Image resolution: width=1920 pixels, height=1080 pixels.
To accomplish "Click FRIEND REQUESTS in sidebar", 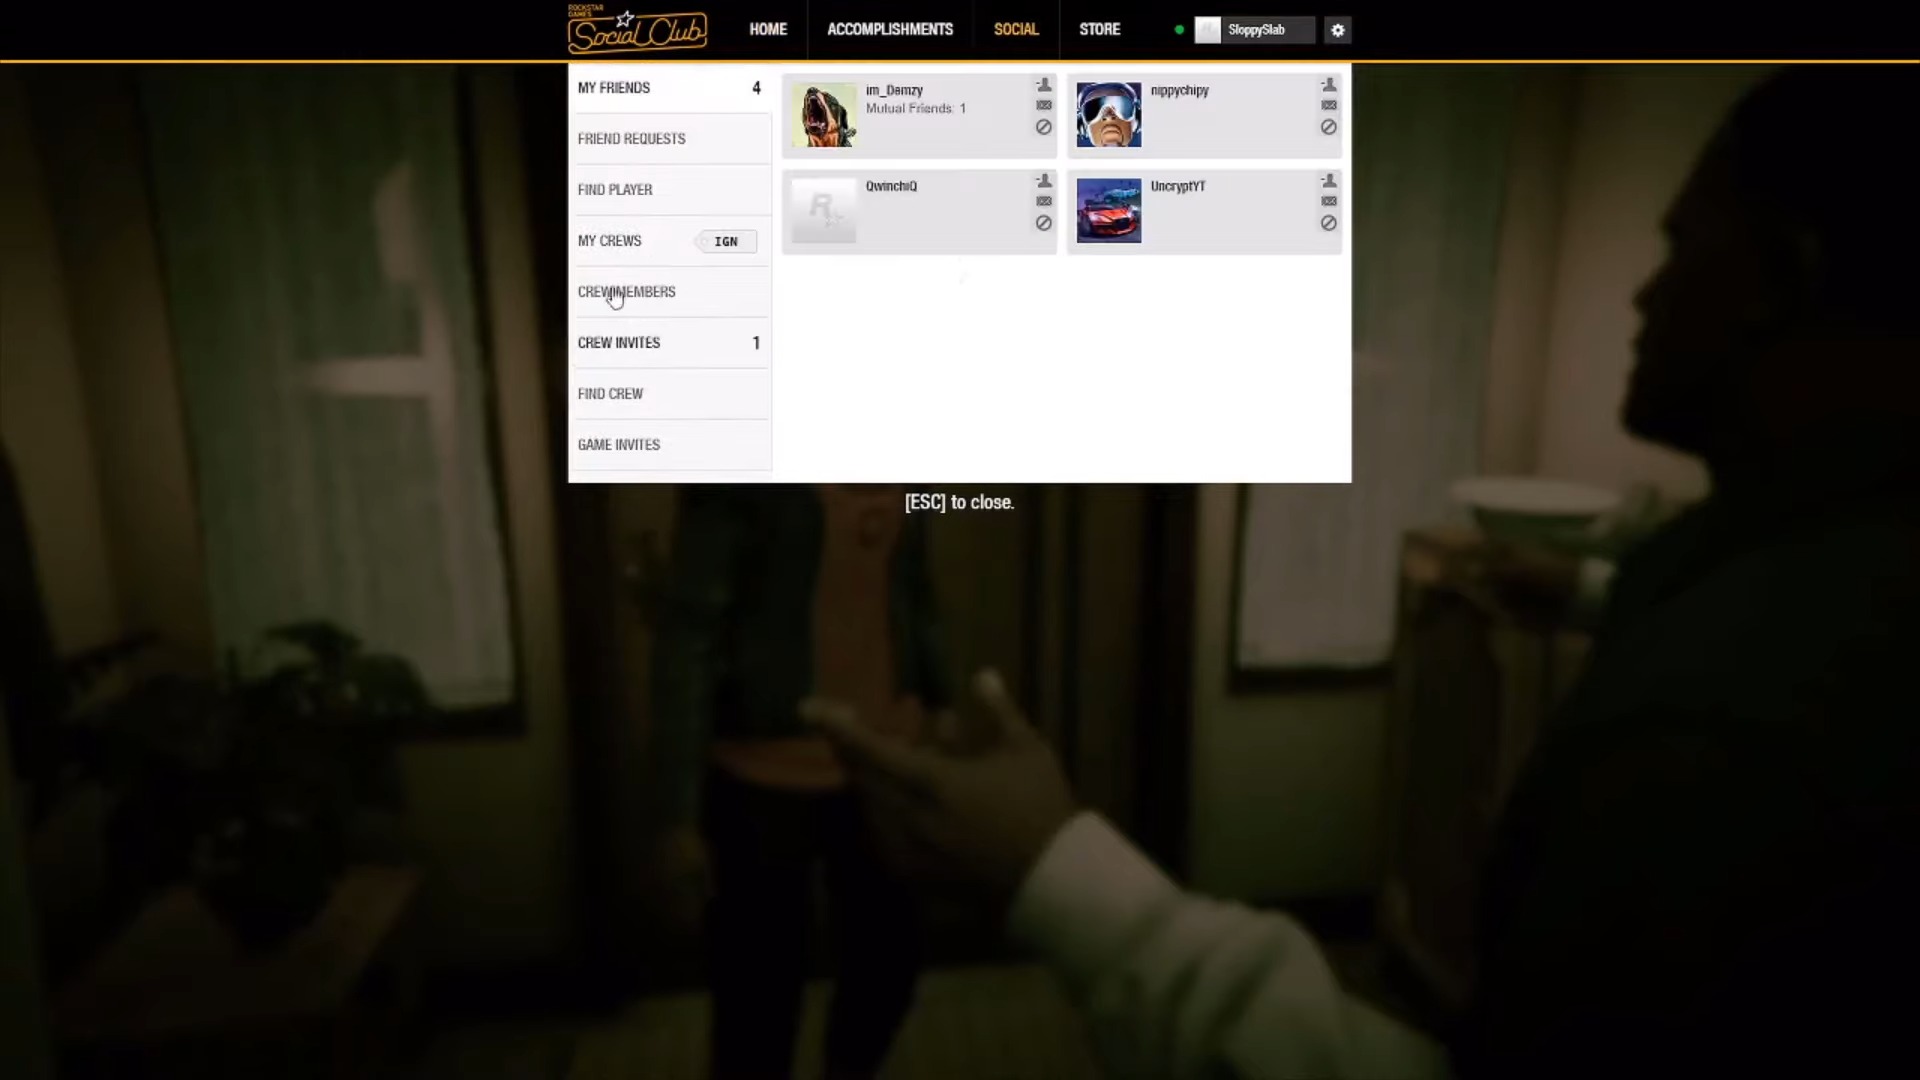I will (632, 138).
